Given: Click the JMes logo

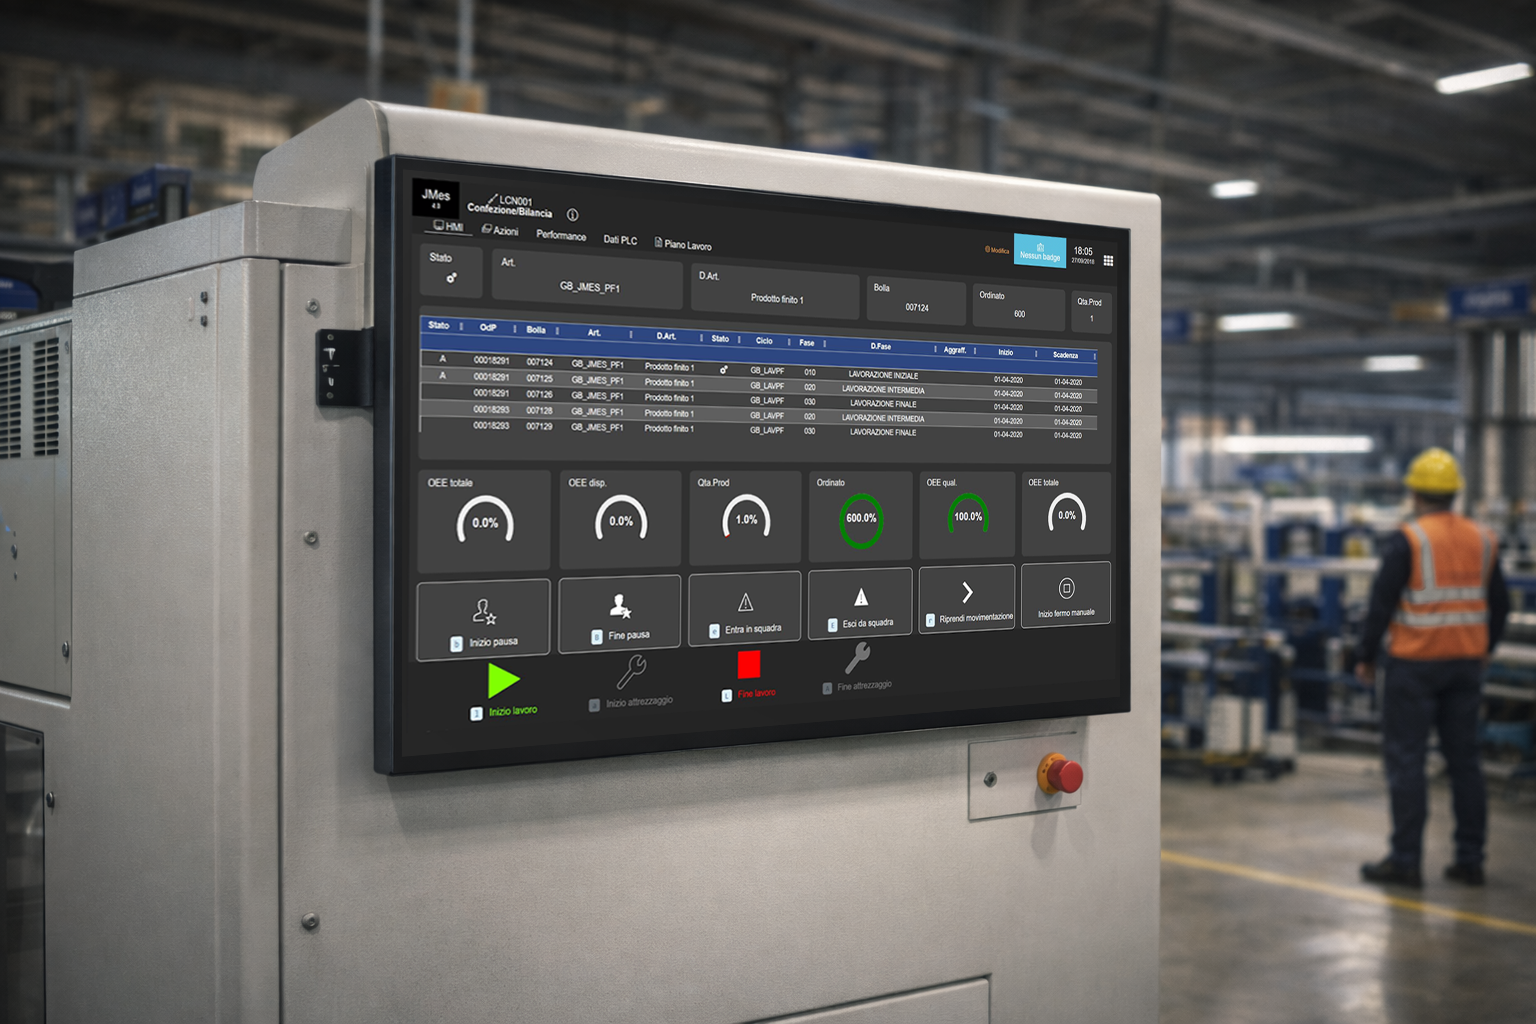Looking at the screenshot, I should 436,197.
